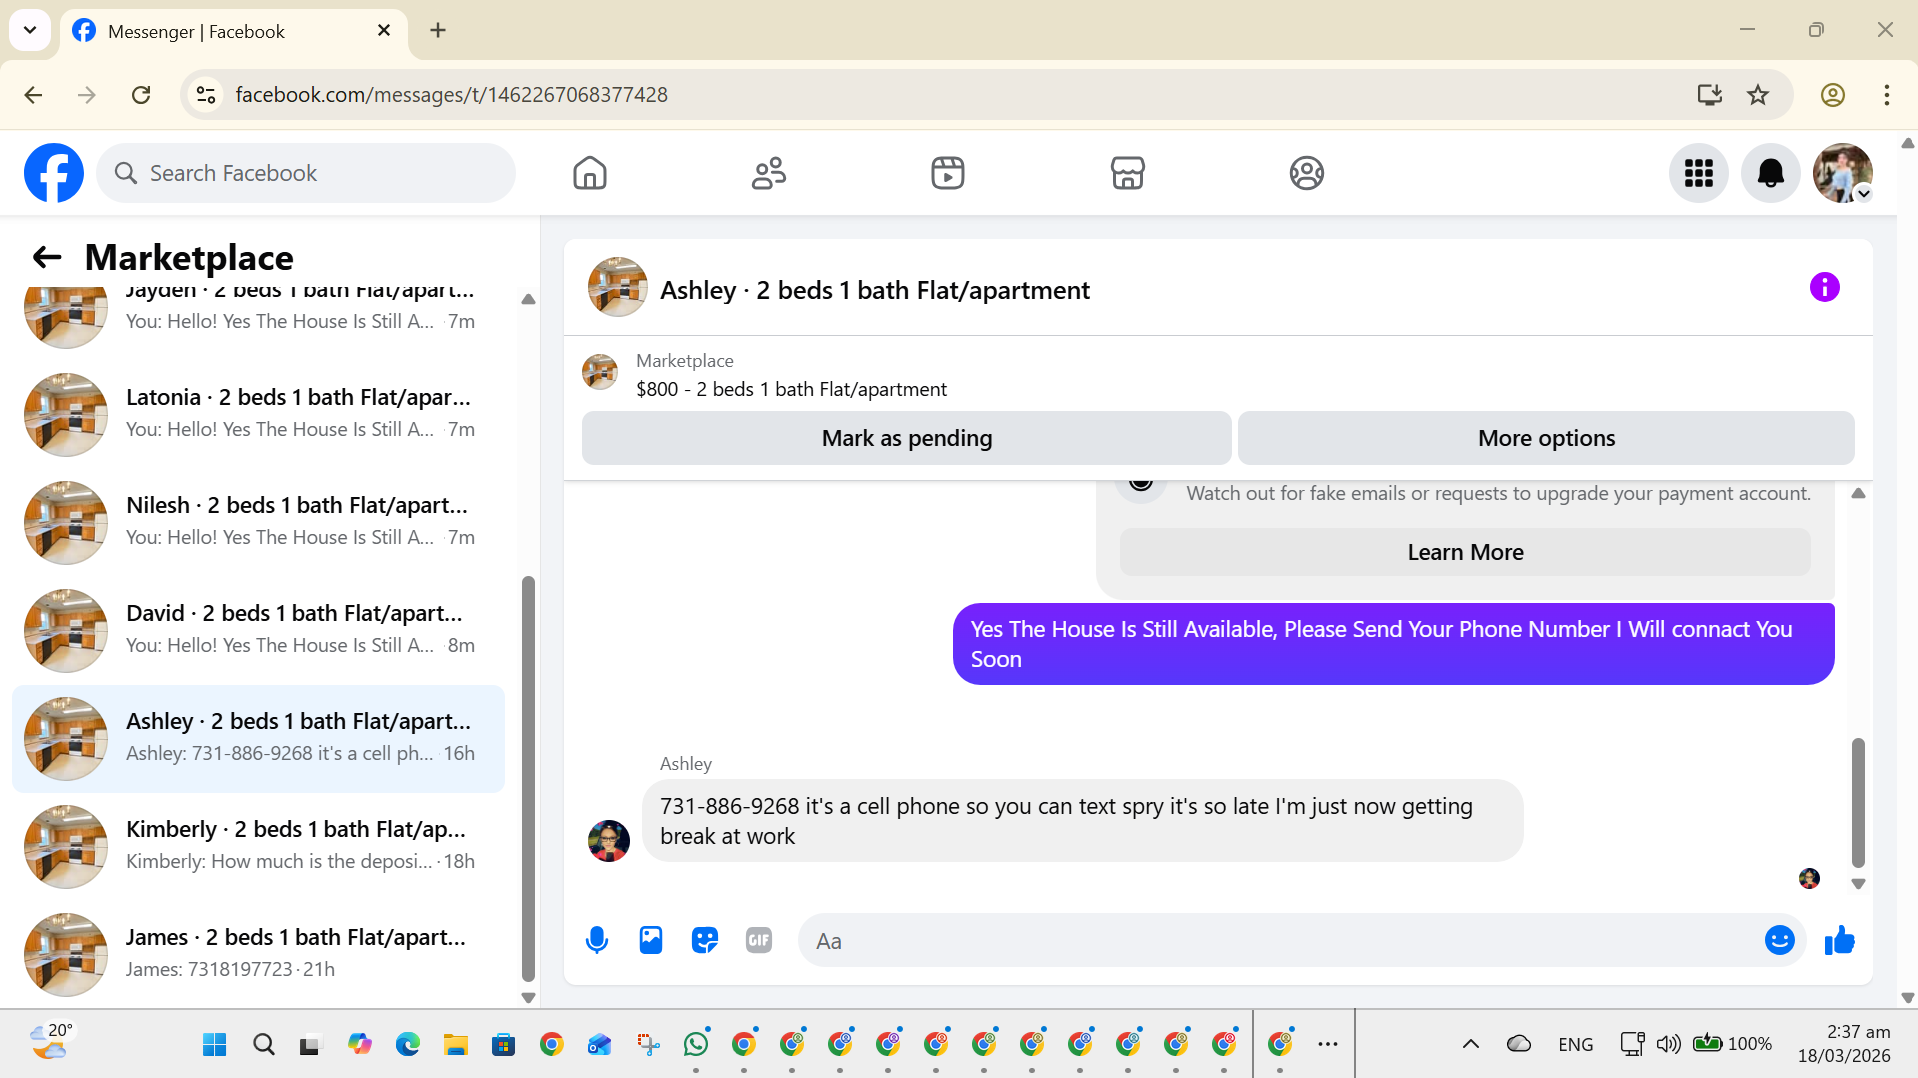Open the emoji picker in message box

[1779, 940]
